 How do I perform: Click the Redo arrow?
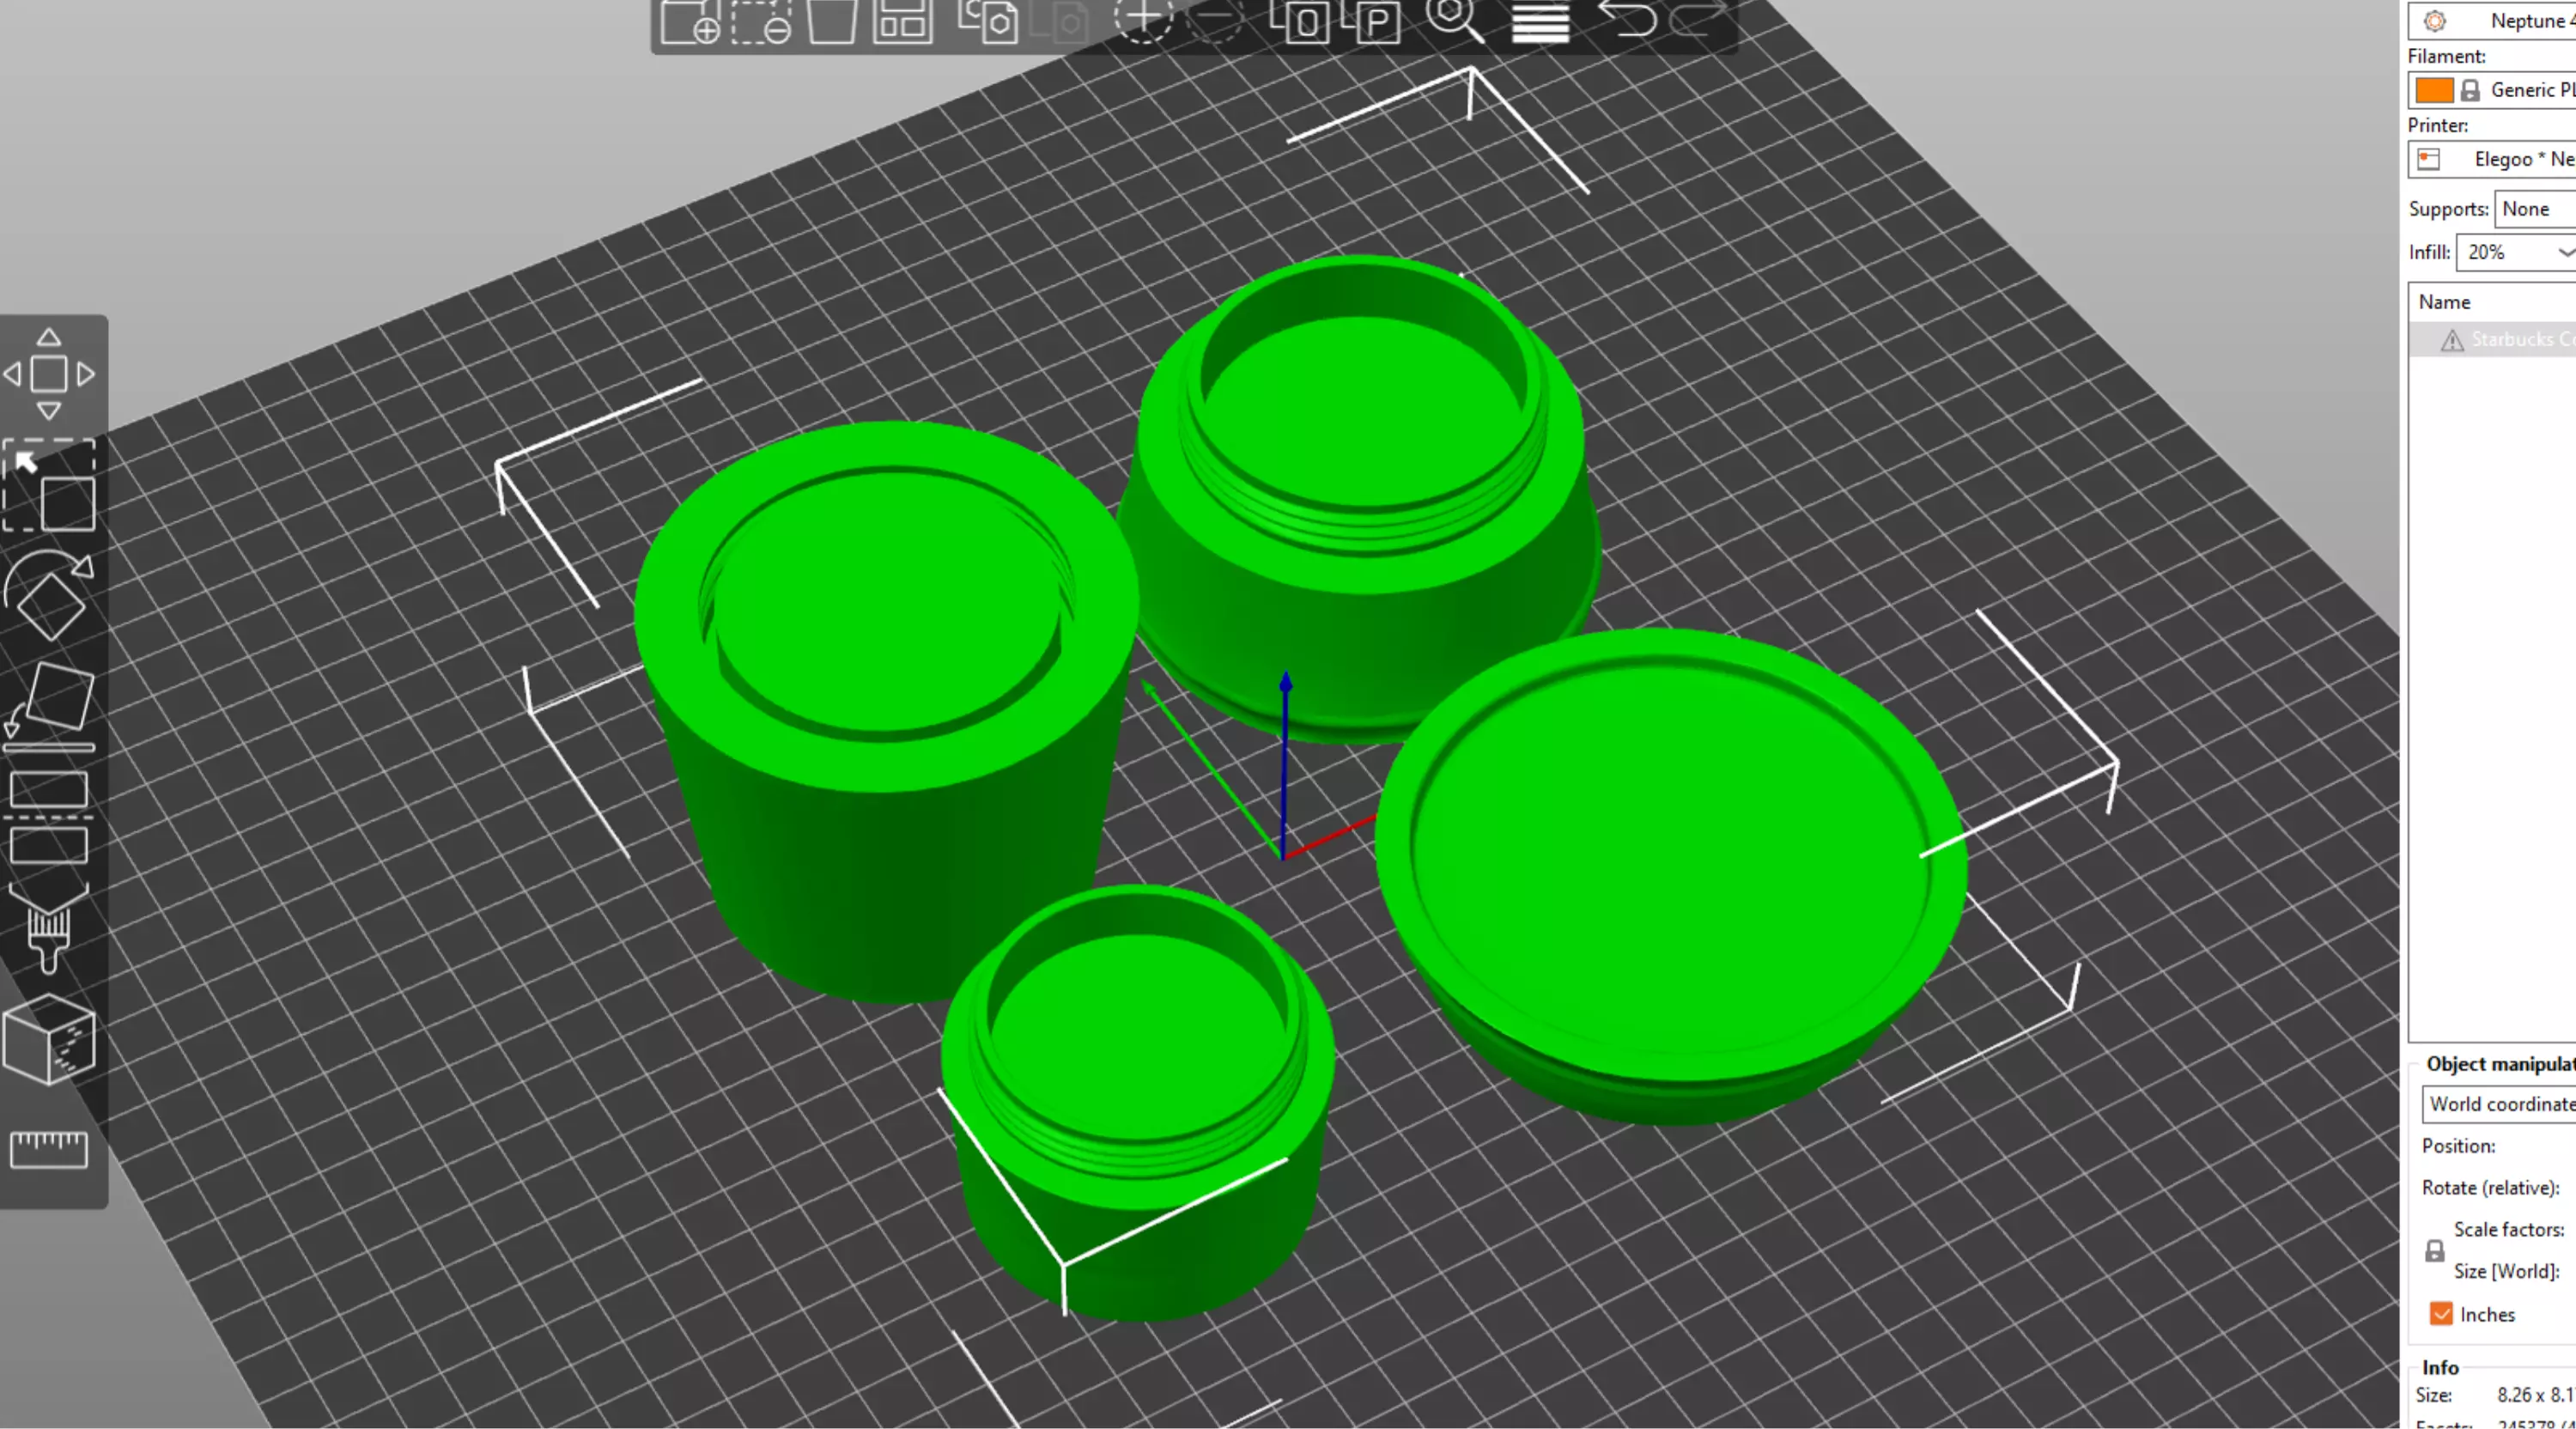(1698, 19)
